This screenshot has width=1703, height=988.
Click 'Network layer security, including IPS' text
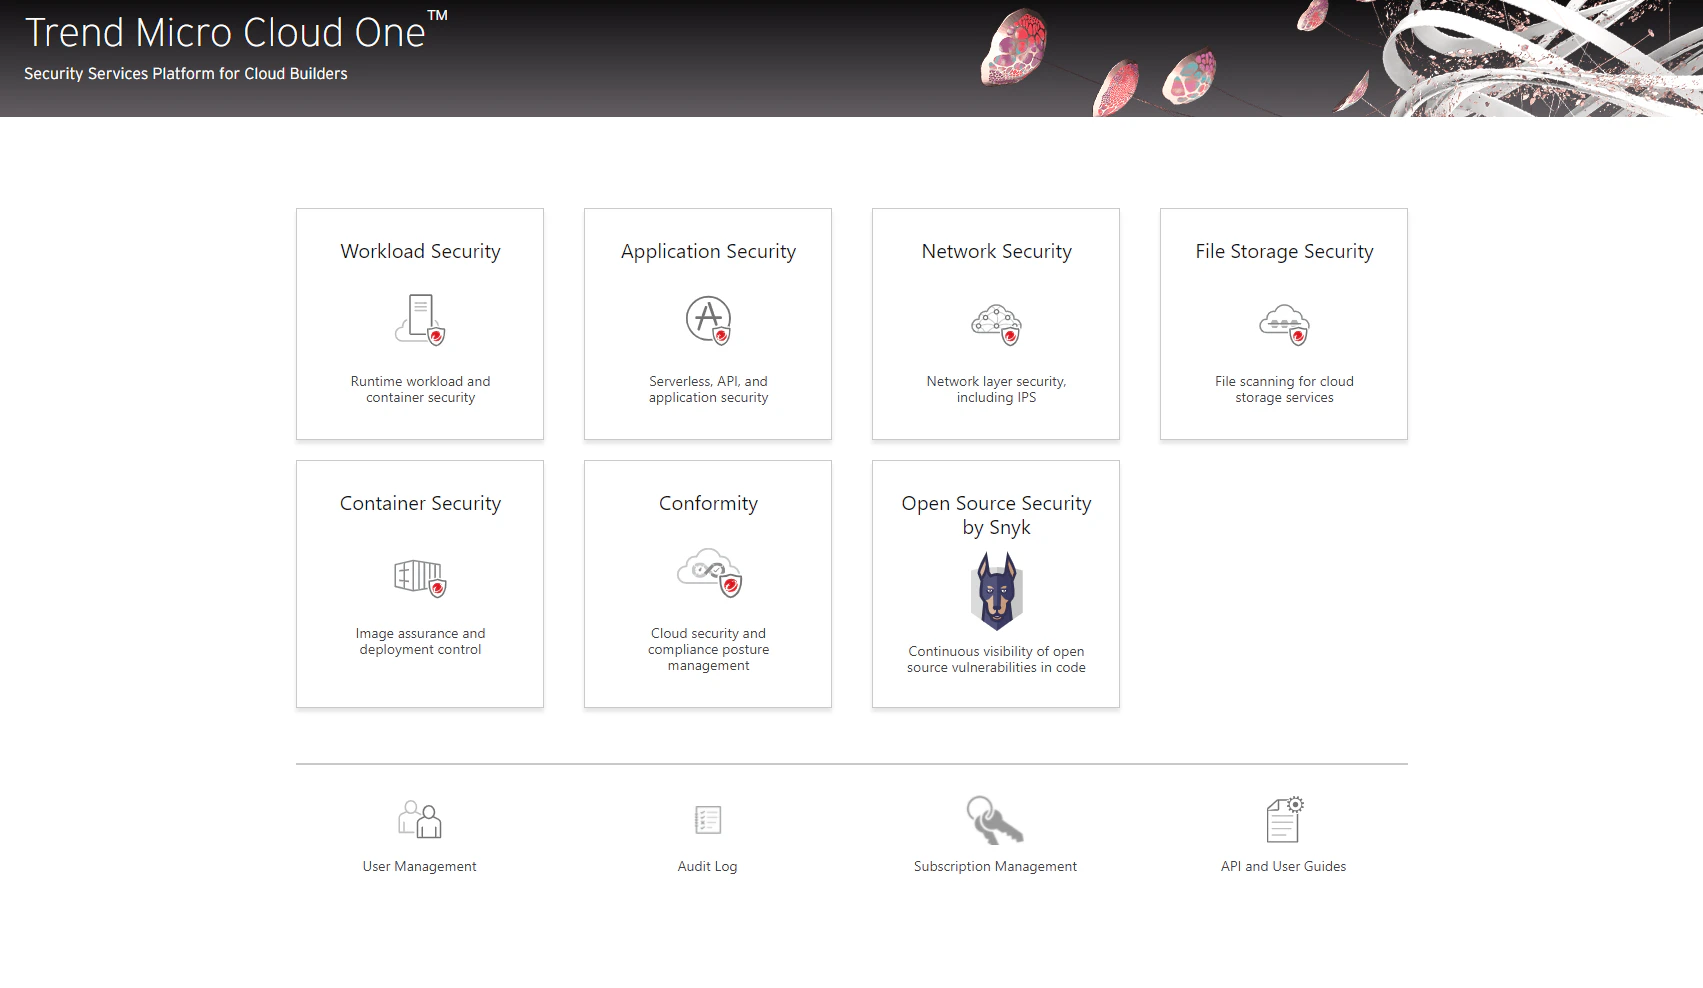click(996, 389)
